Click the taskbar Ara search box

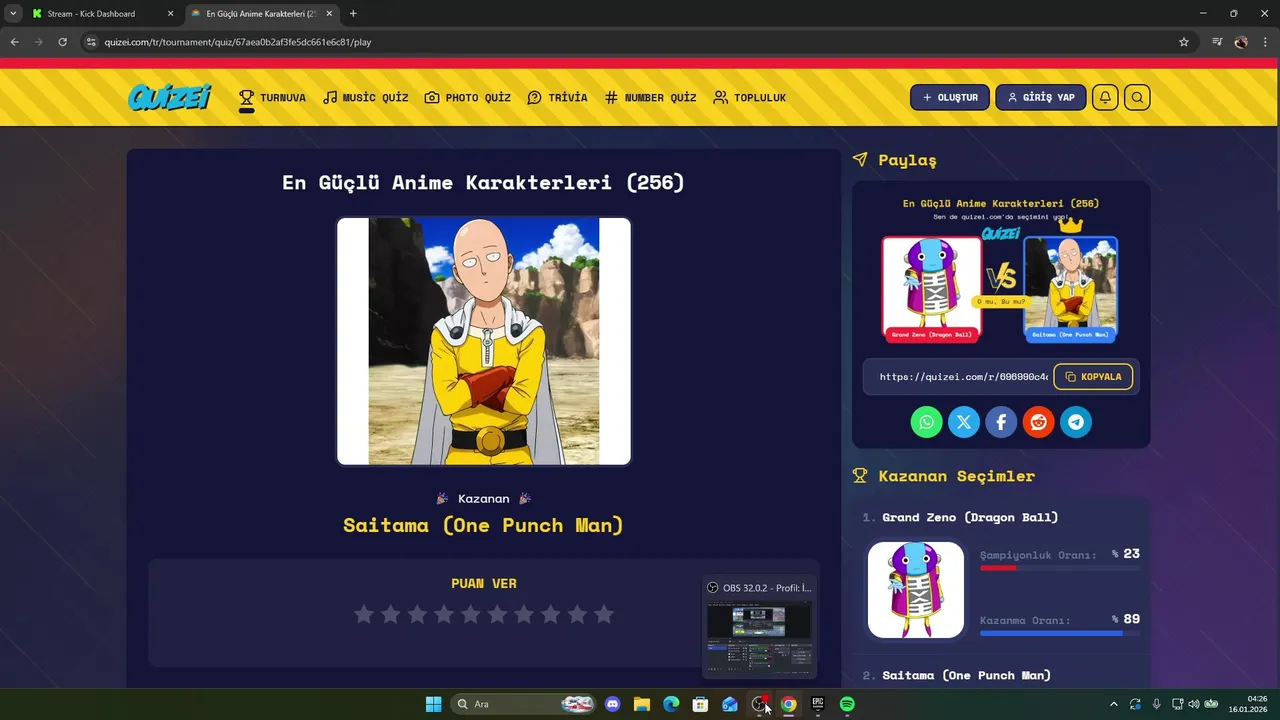(x=524, y=704)
